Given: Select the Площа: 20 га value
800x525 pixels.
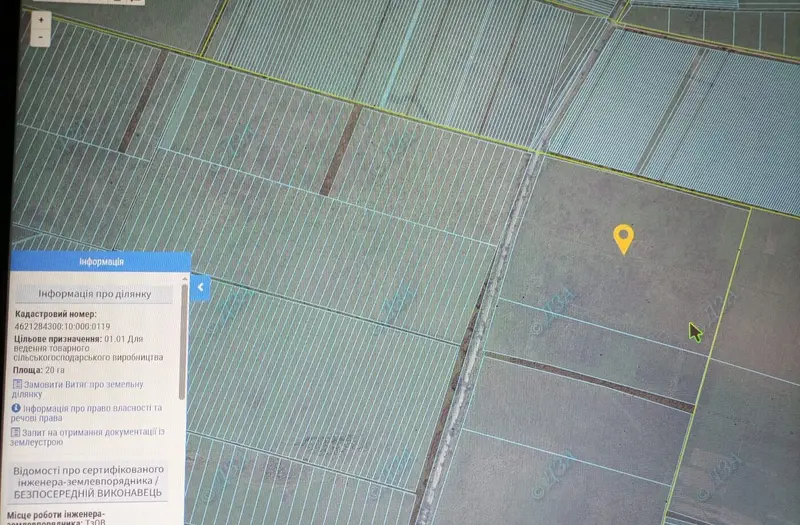Looking at the screenshot, I should [x=39, y=370].
